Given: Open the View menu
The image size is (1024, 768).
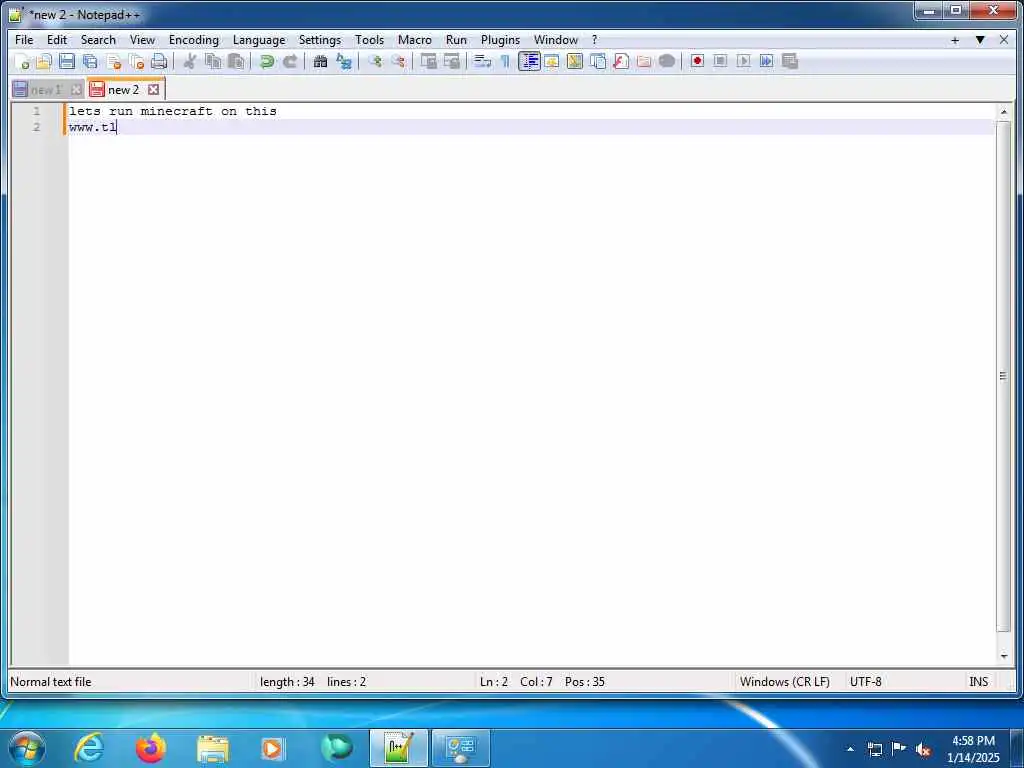Looking at the screenshot, I should click(142, 40).
